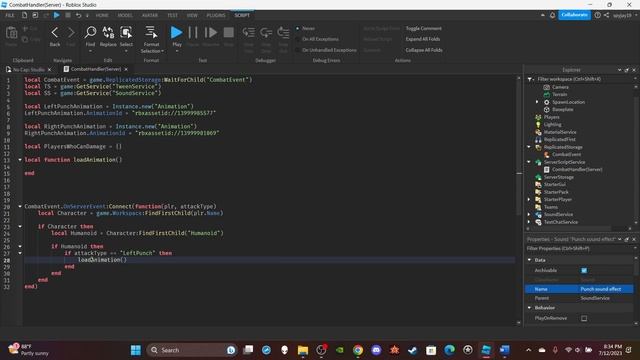Expand the SpawnLocation tree node
Image resolution: width=640 pixels, height=360 pixels.
538,102
